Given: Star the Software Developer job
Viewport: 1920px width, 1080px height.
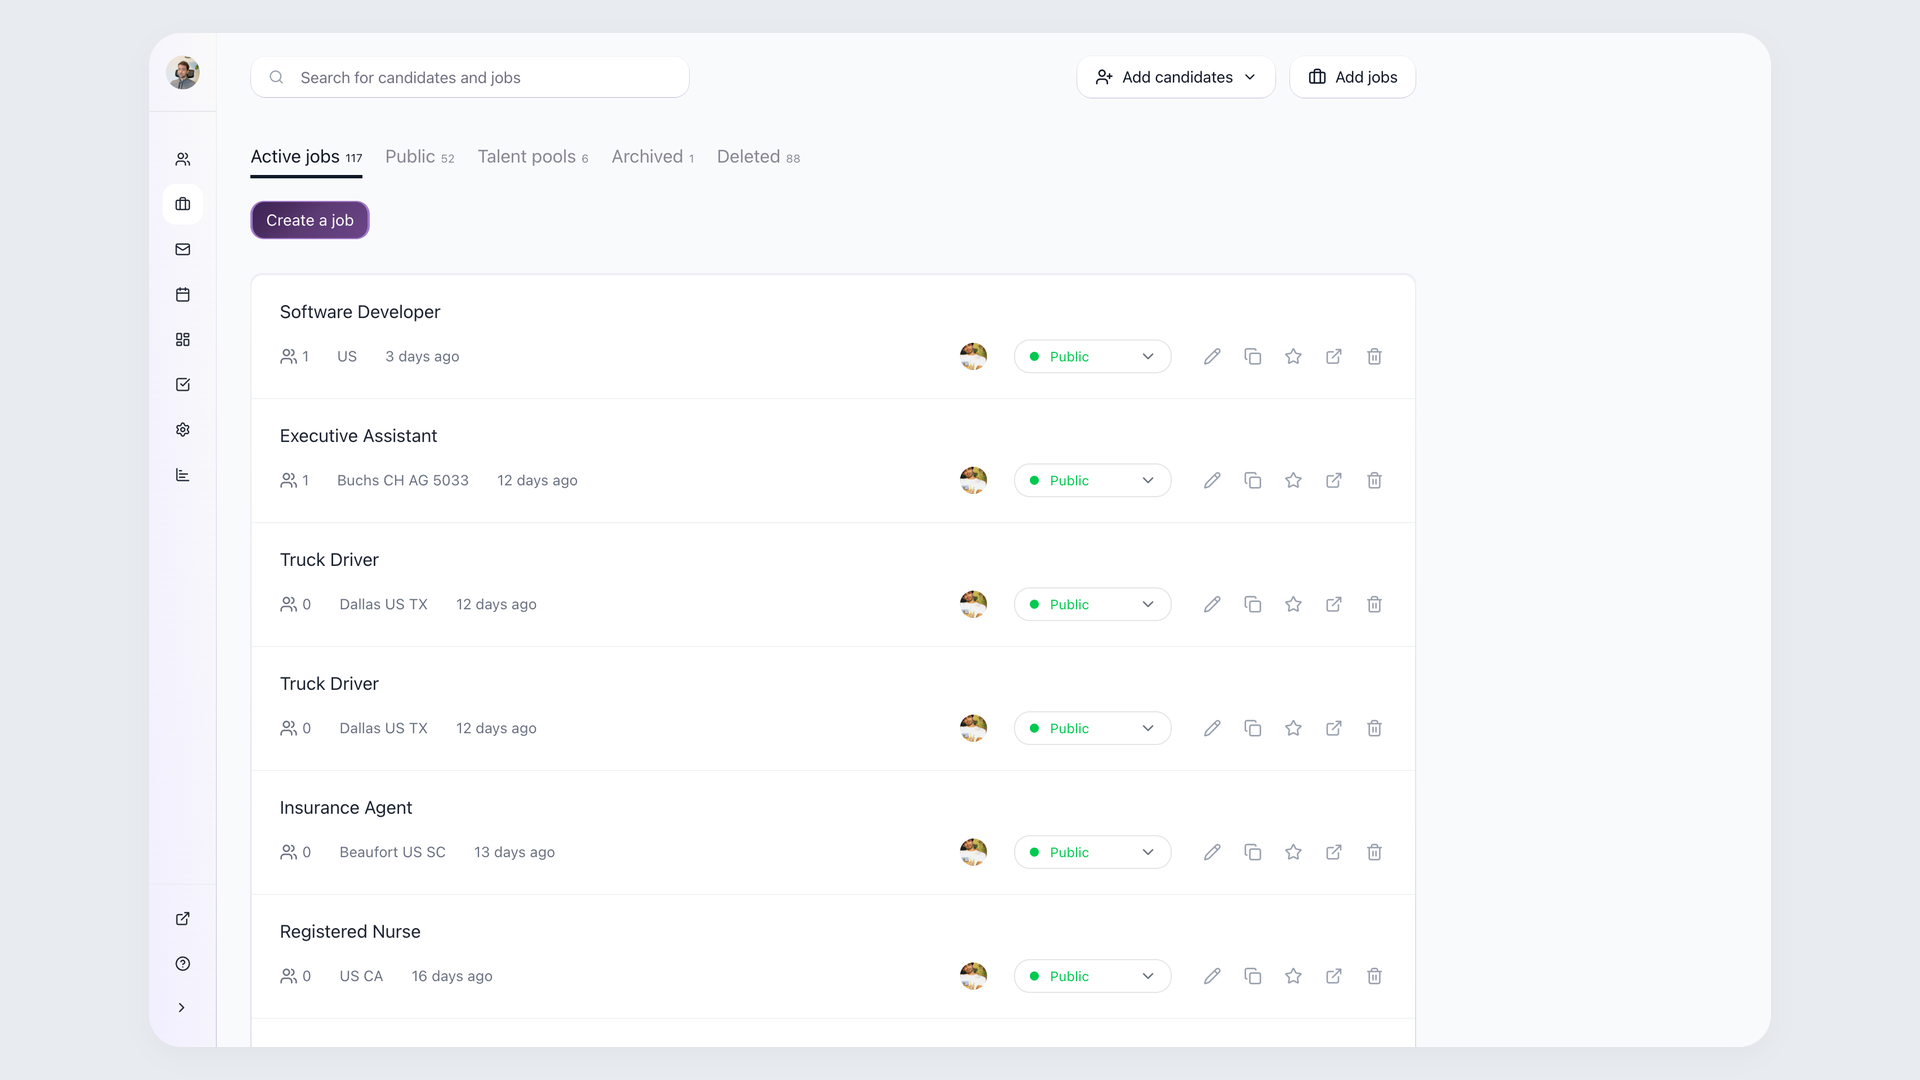Looking at the screenshot, I should [x=1293, y=356].
